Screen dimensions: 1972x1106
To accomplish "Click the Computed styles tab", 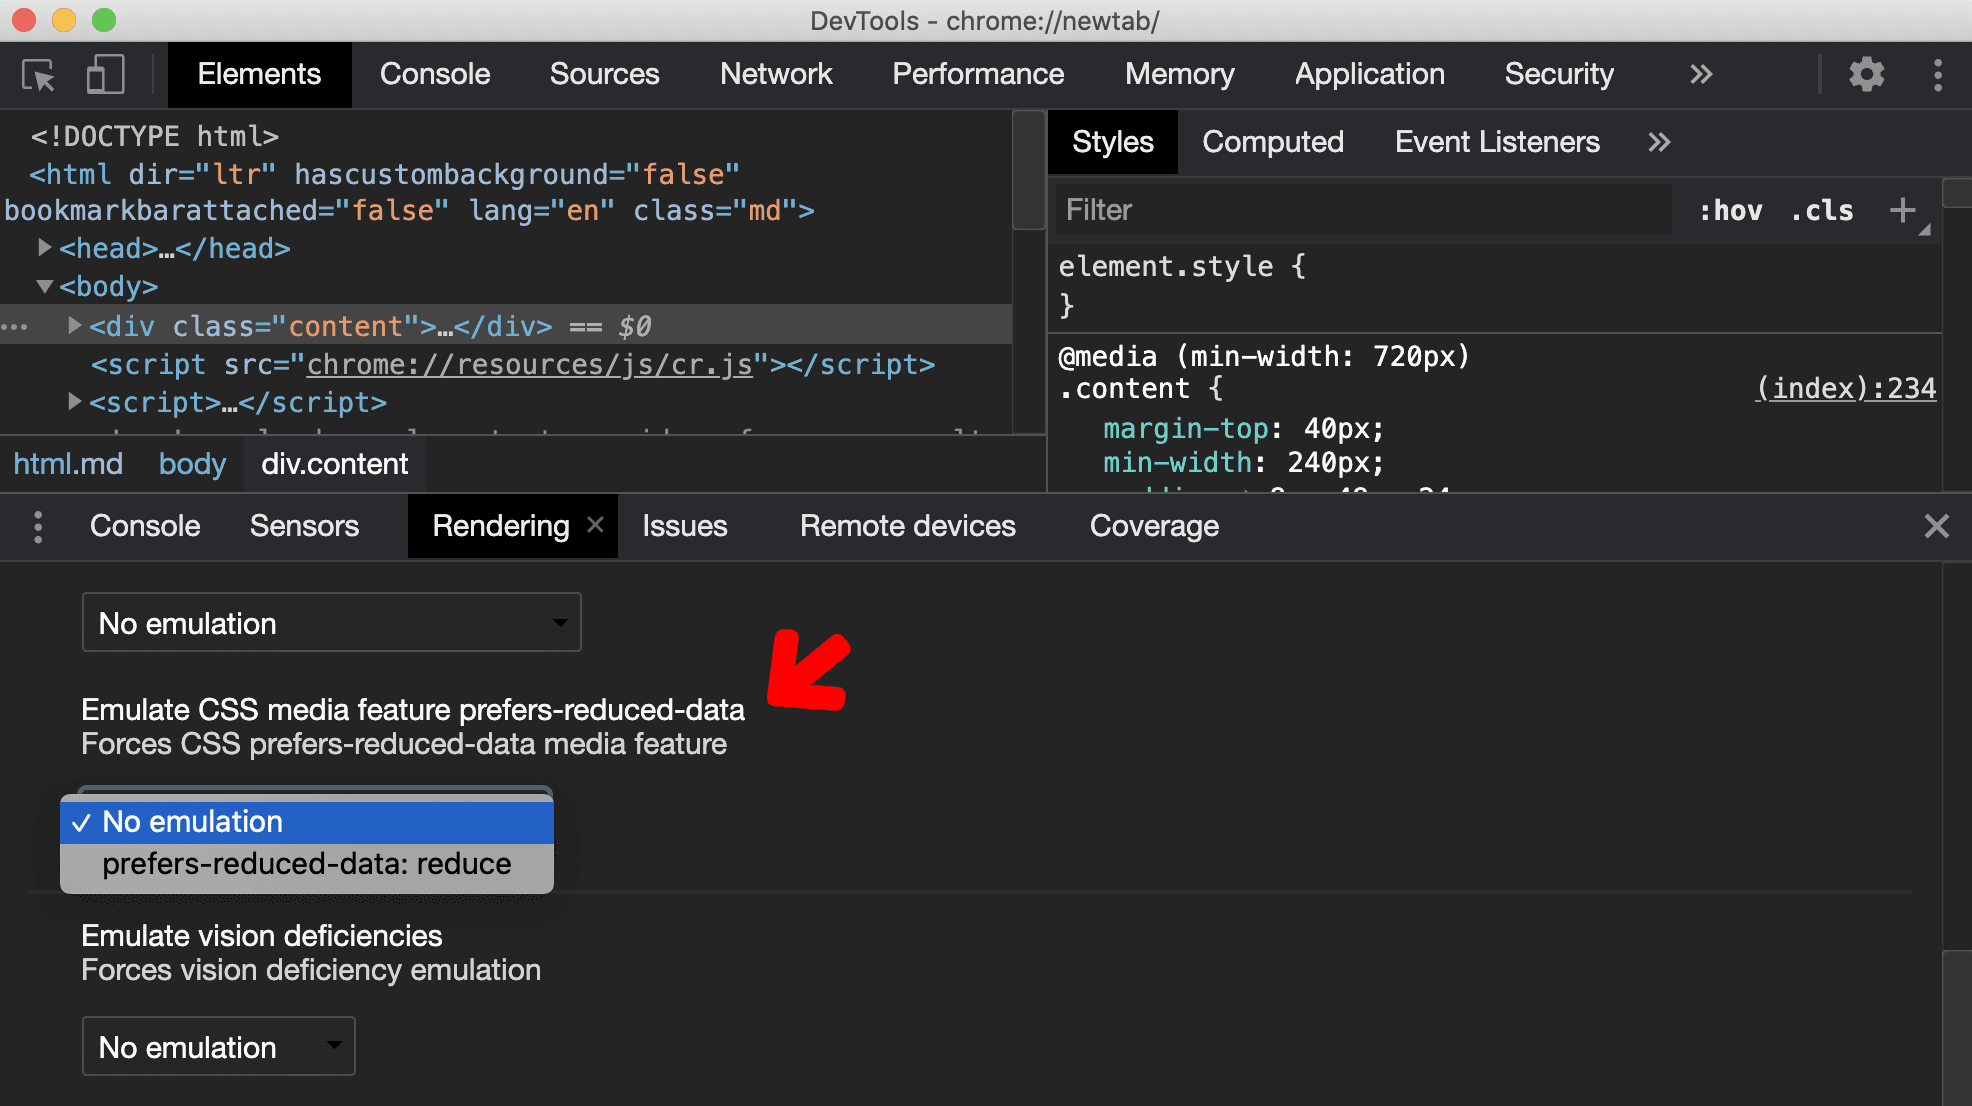I will (1270, 141).
